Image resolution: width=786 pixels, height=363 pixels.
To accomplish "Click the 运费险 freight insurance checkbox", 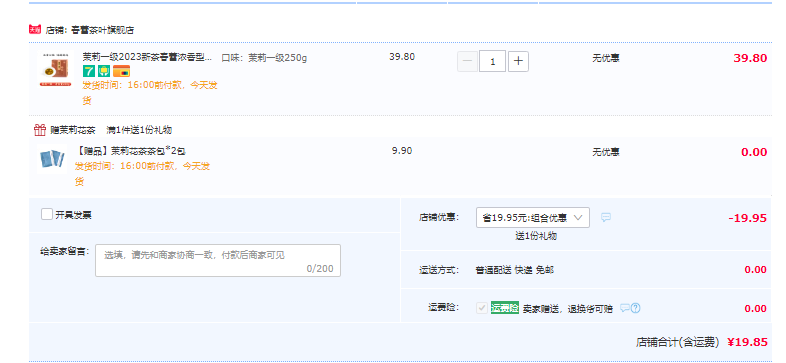I will [x=481, y=308].
